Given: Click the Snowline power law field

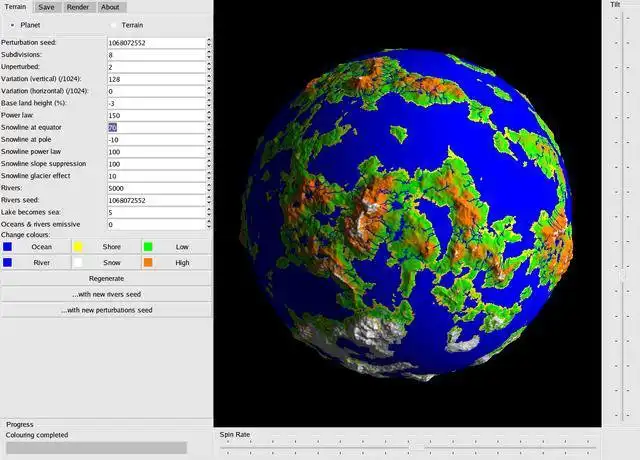Looking at the screenshot, I should 157,152.
